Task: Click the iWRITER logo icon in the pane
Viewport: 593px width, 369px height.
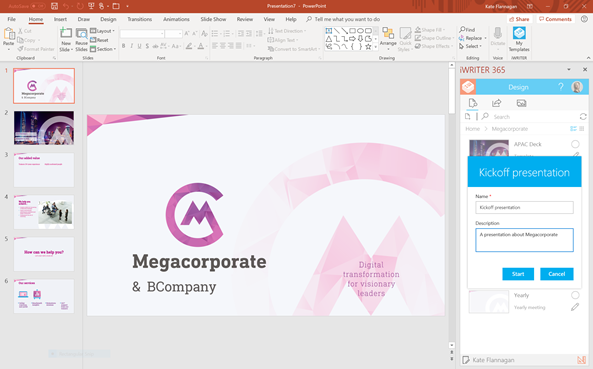Action: (x=468, y=87)
